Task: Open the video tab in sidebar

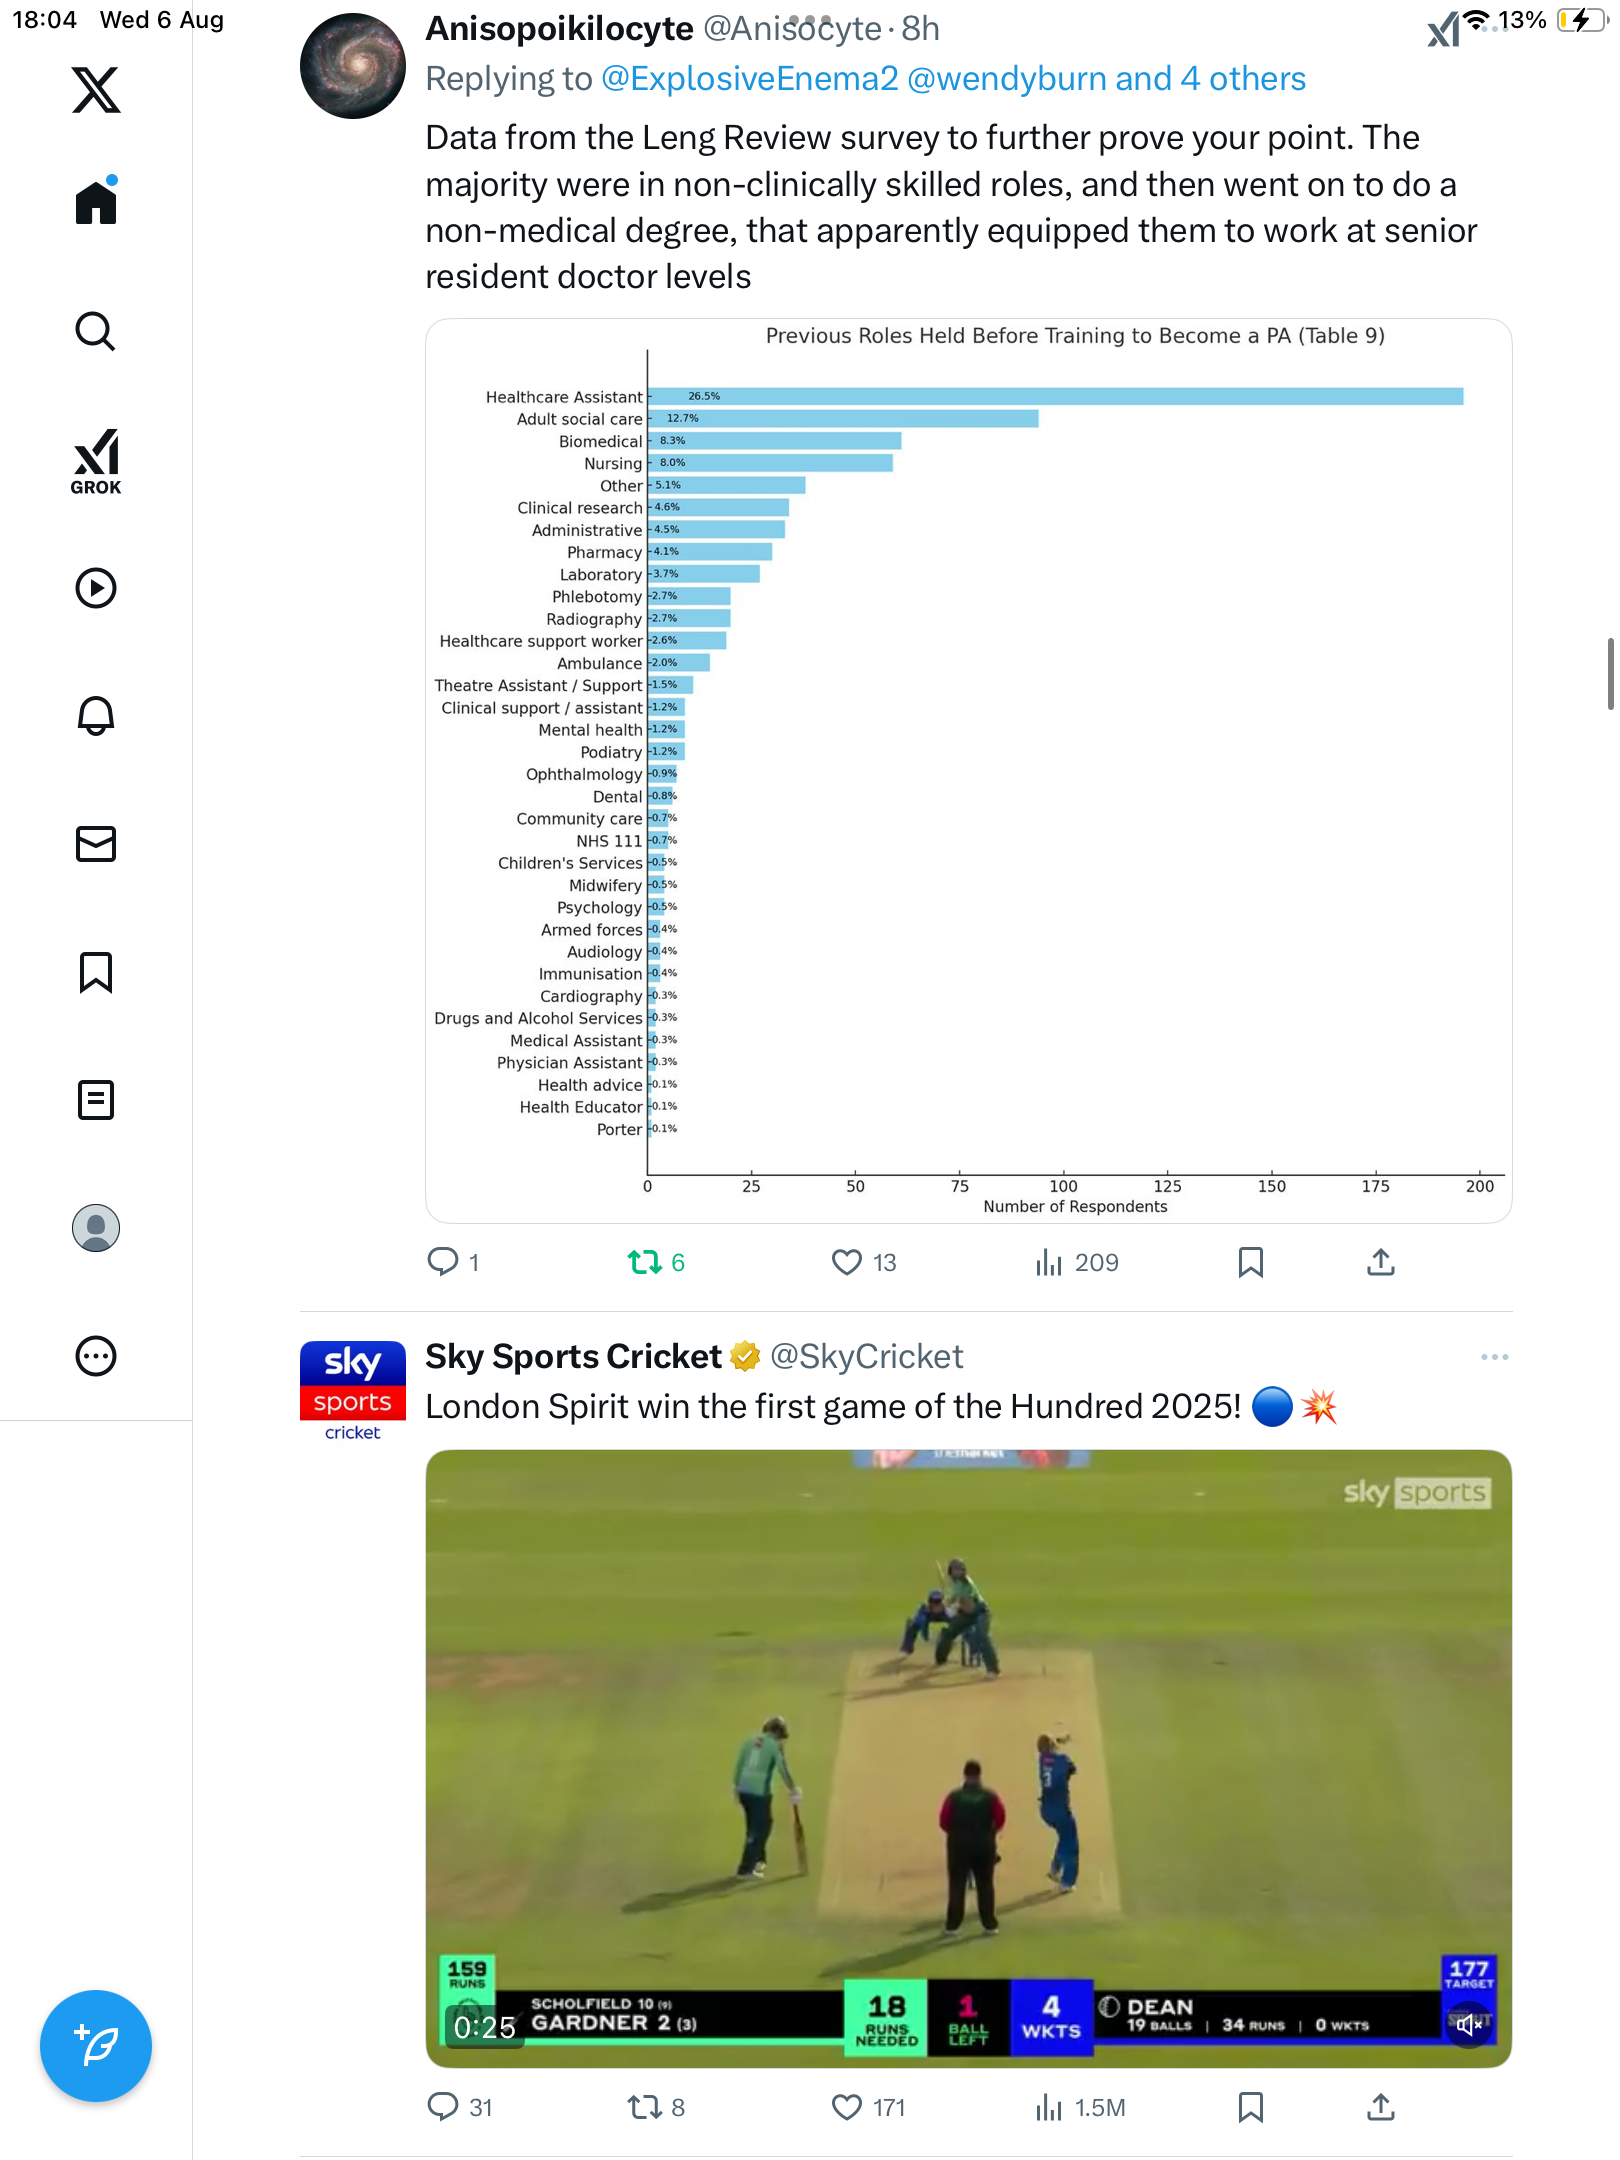Action: point(96,588)
